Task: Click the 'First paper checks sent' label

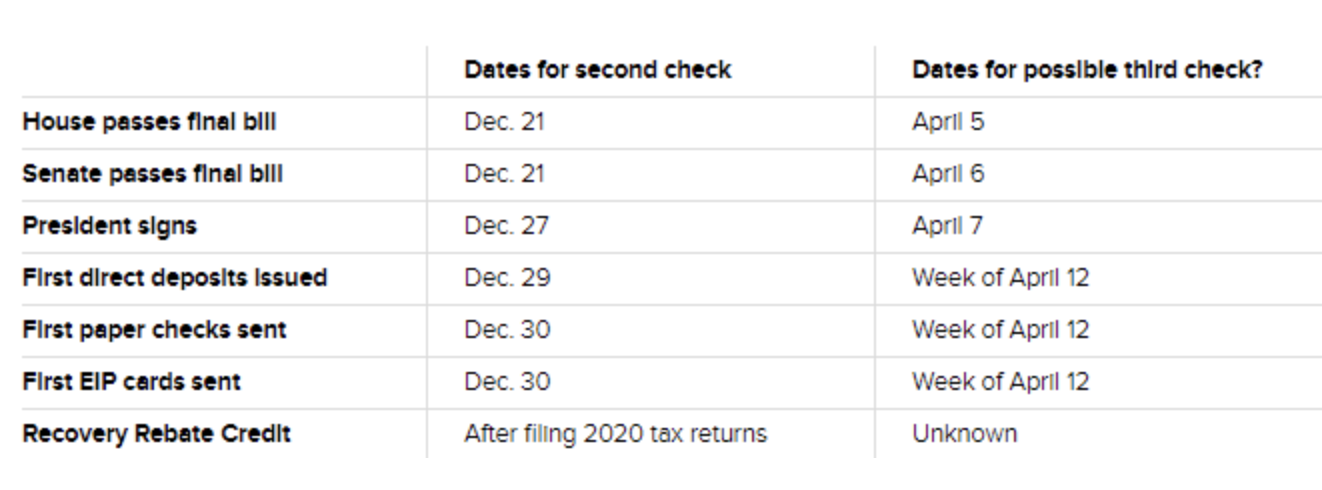Action: point(154,330)
